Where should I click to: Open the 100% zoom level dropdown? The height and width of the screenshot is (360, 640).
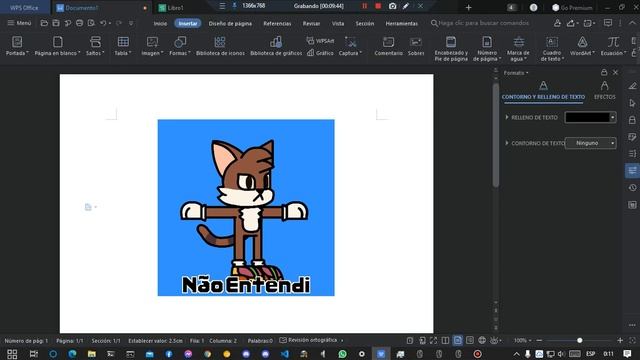point(523,340)
